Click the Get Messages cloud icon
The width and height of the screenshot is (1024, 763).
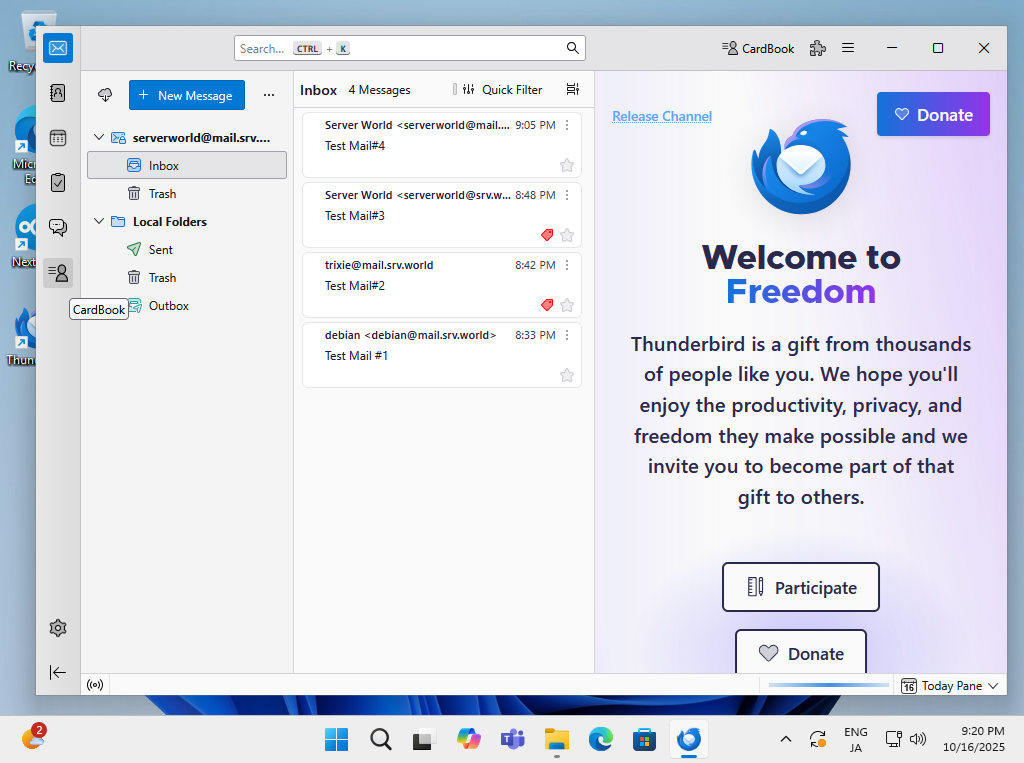click(x=105, y=95)
